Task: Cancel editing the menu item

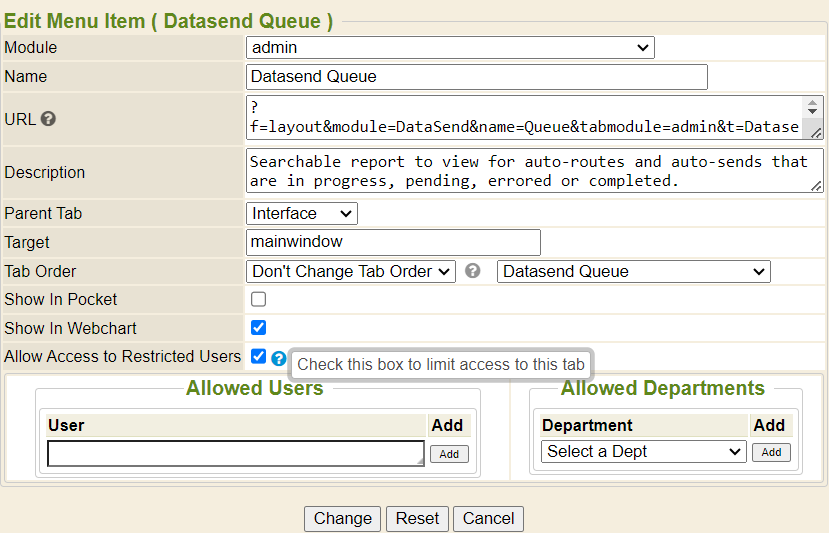Action: 488,518
